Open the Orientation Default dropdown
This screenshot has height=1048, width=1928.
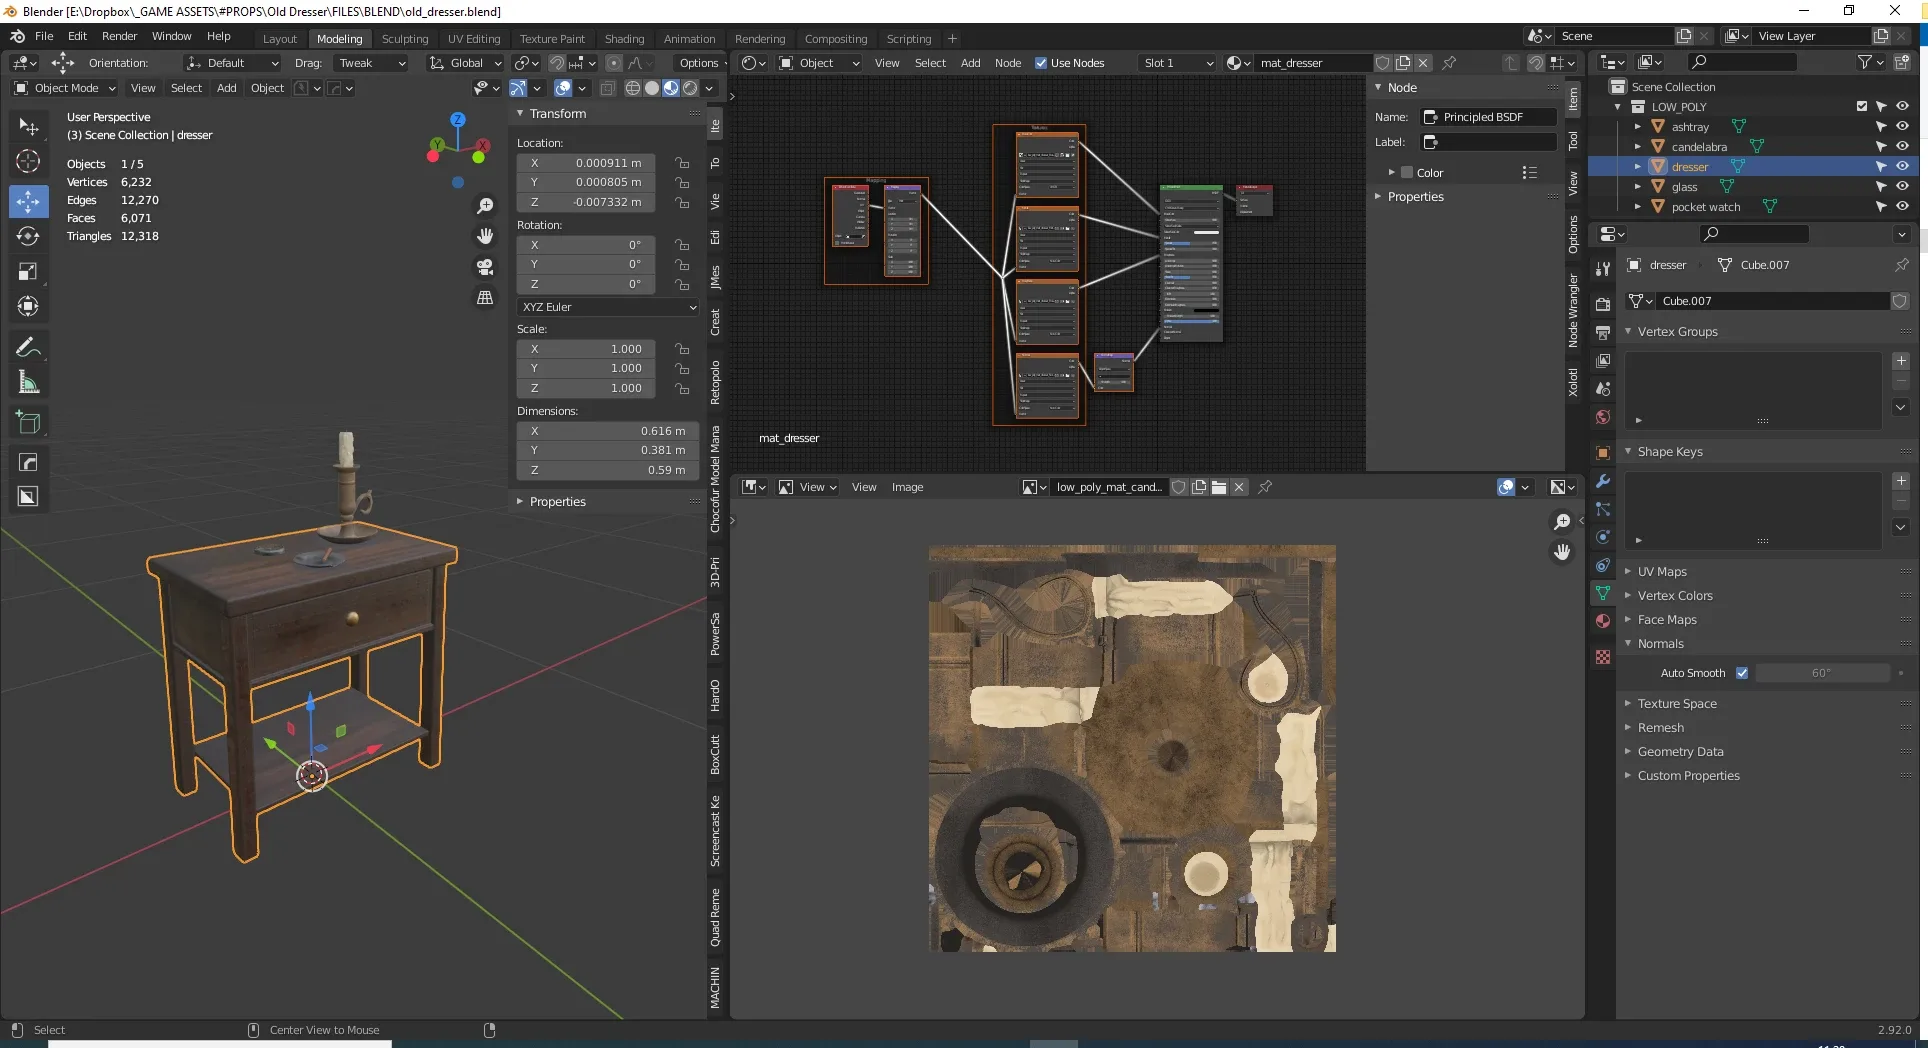coord(232,63)
